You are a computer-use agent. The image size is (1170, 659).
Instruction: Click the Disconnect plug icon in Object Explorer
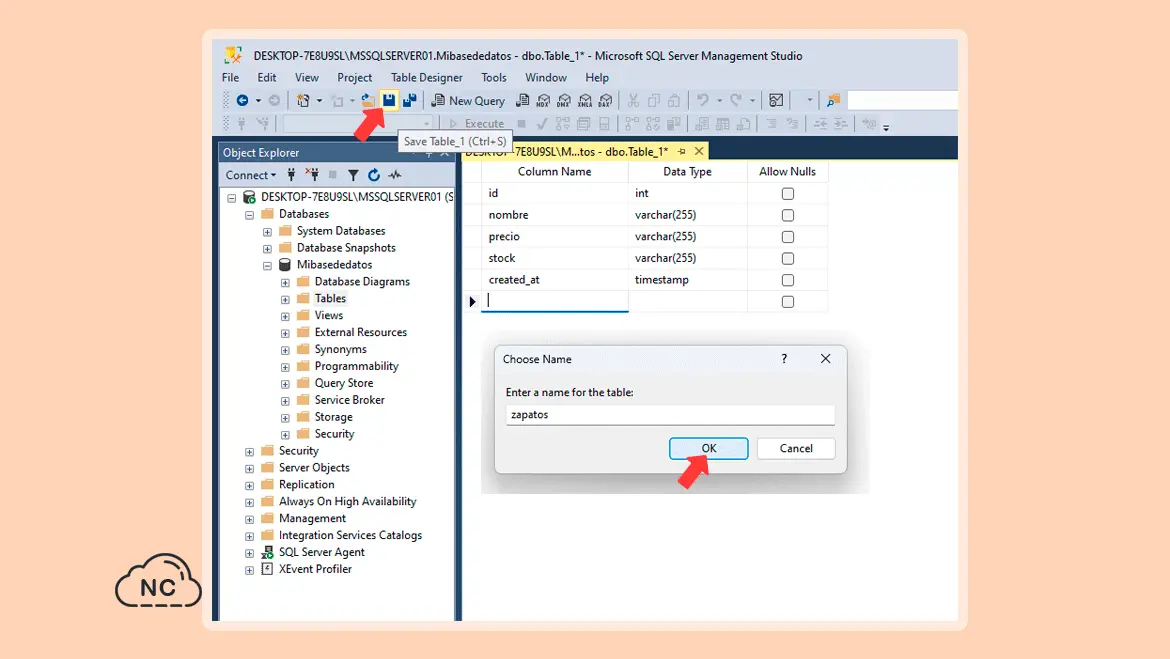click(313, 175)
